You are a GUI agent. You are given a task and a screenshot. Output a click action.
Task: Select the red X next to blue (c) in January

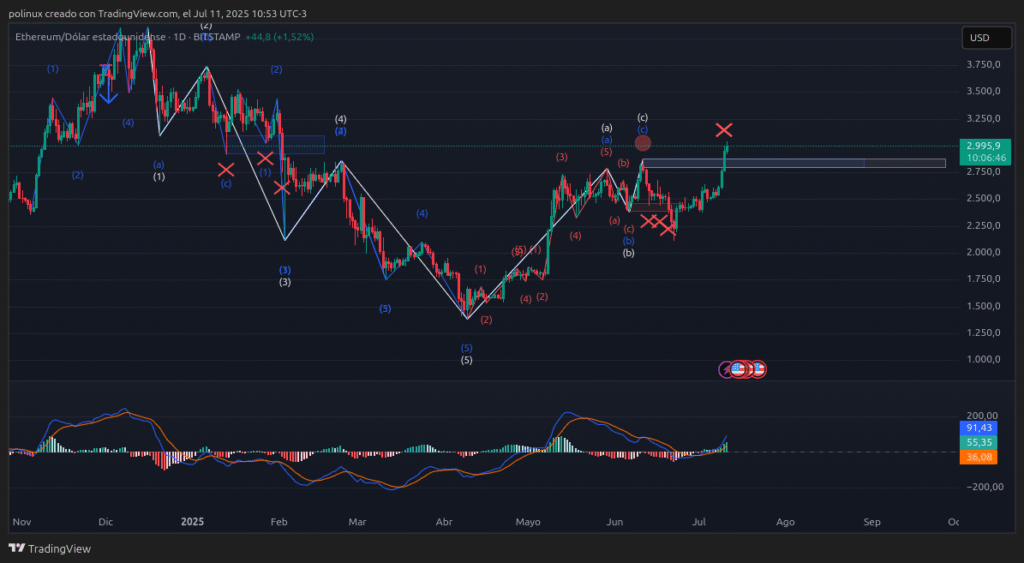click(x=226, y=170)
